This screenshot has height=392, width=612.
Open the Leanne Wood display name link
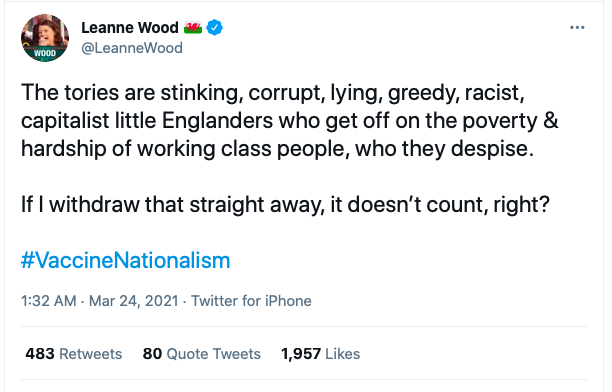pyautogui.click(x=130, y=27)
